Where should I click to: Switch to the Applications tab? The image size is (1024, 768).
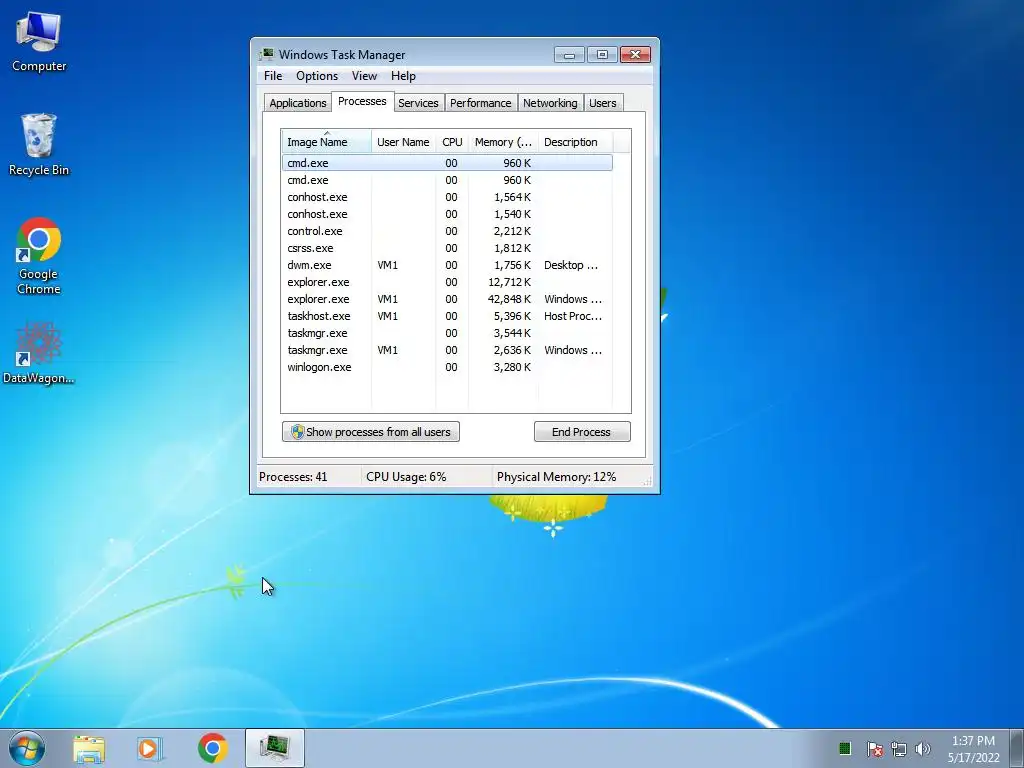pyautogui.click(x=298, y=103)
